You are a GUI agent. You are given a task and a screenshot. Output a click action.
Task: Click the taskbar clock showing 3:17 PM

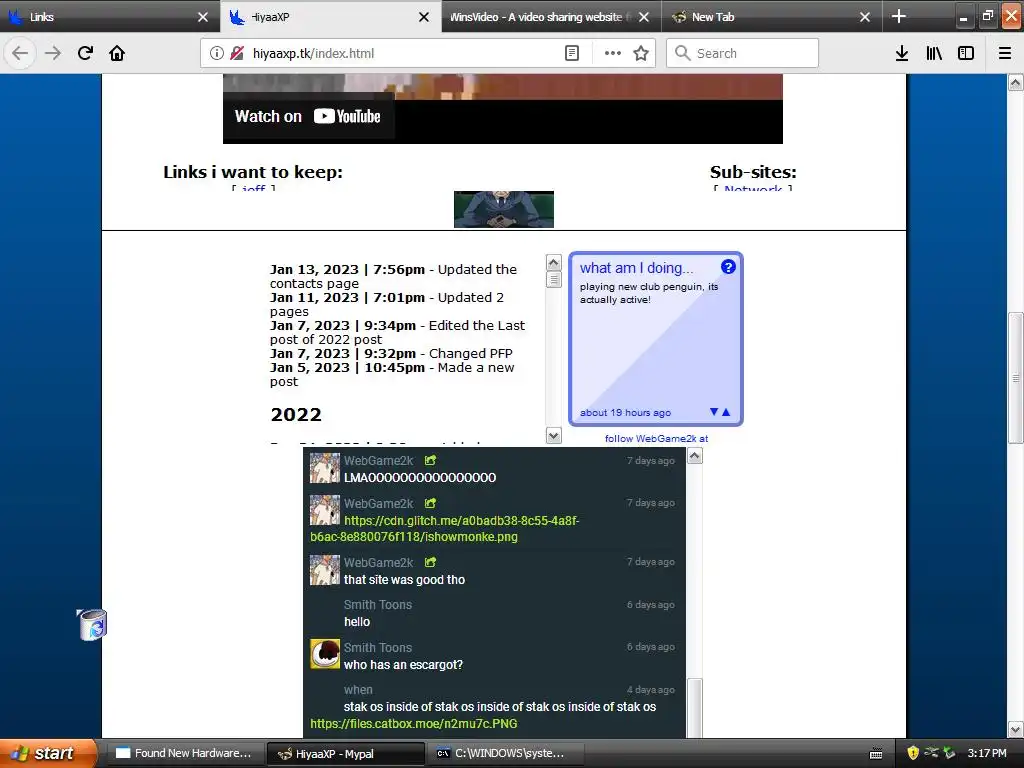[987, 753]
